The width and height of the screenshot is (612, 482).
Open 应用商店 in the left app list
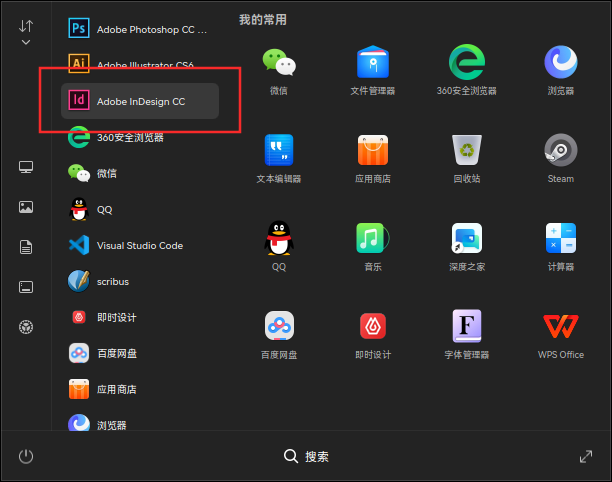click(x=140, y=389)
